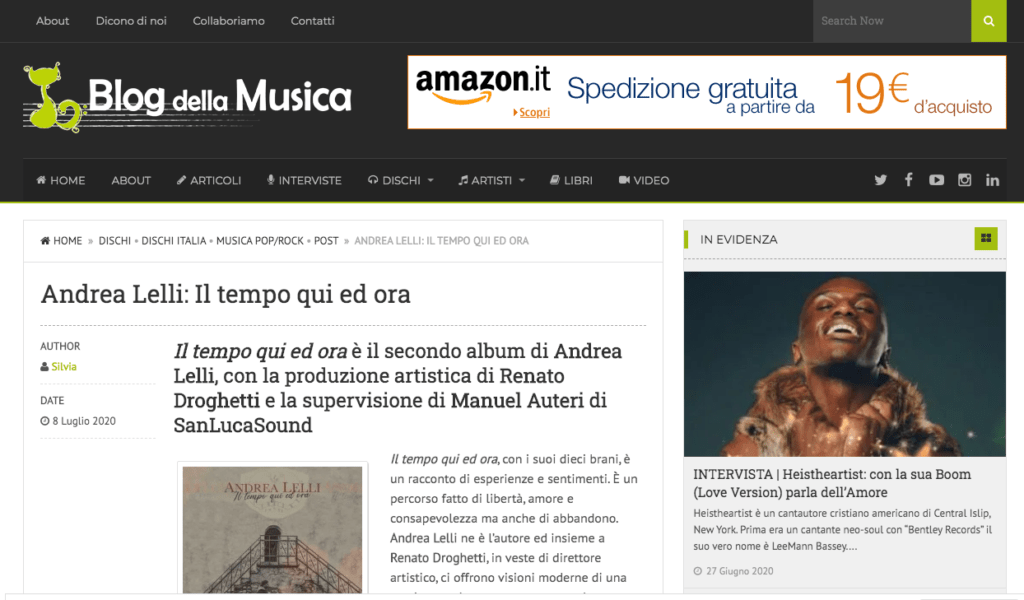Open the Libri menu item
Screen dimensions: 1024x600
pos(571,180)
